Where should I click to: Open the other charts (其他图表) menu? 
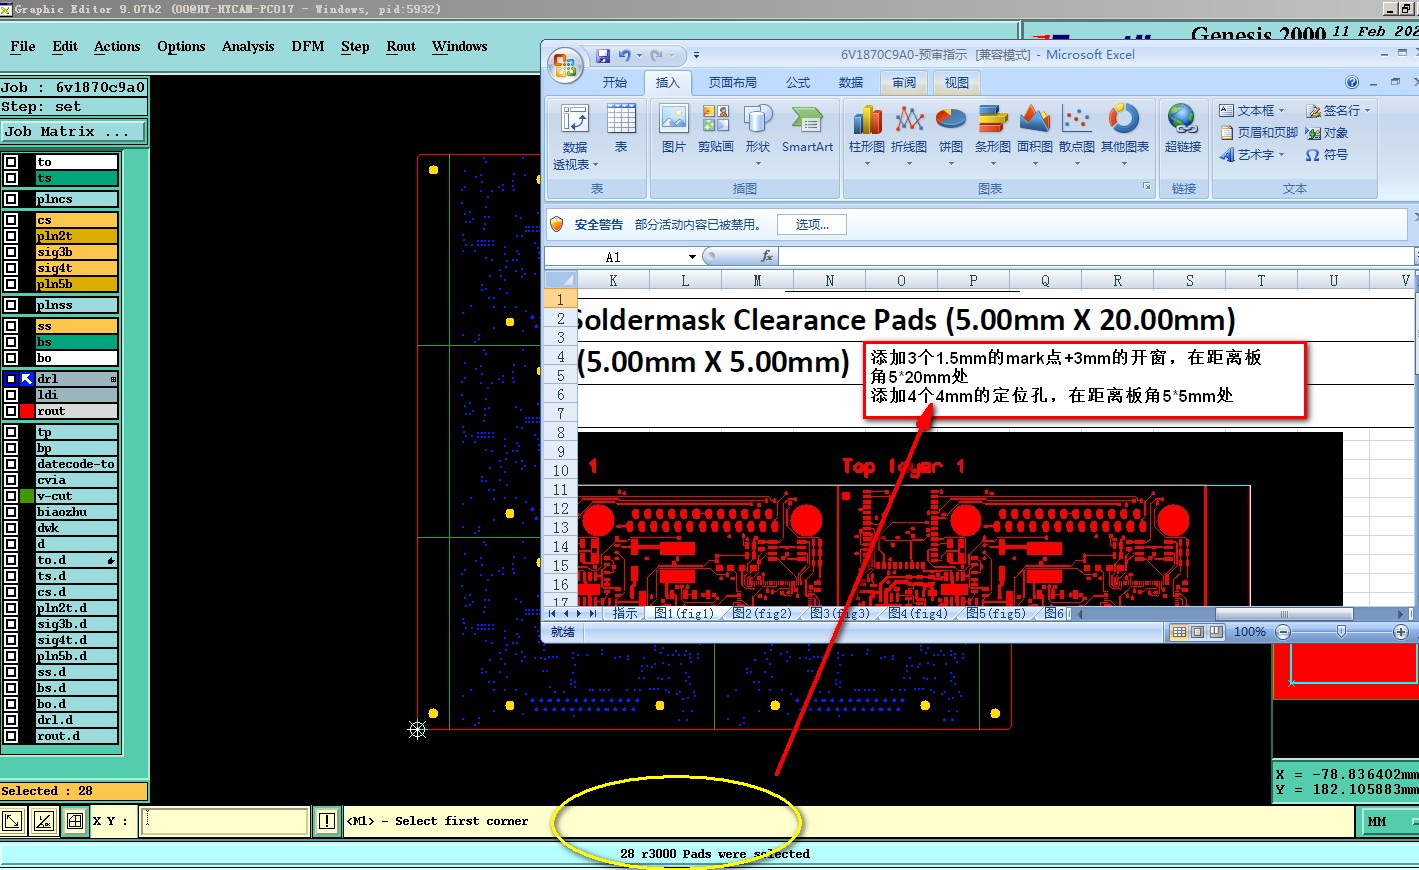coord(1125,136)
